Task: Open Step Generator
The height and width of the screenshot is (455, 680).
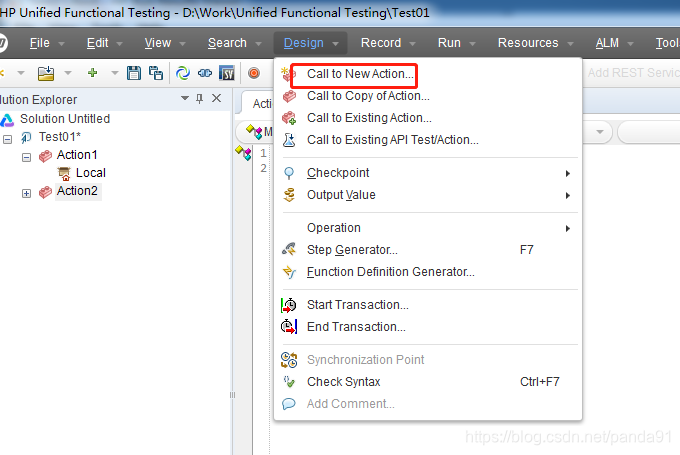Action: [x=428, y=250]
